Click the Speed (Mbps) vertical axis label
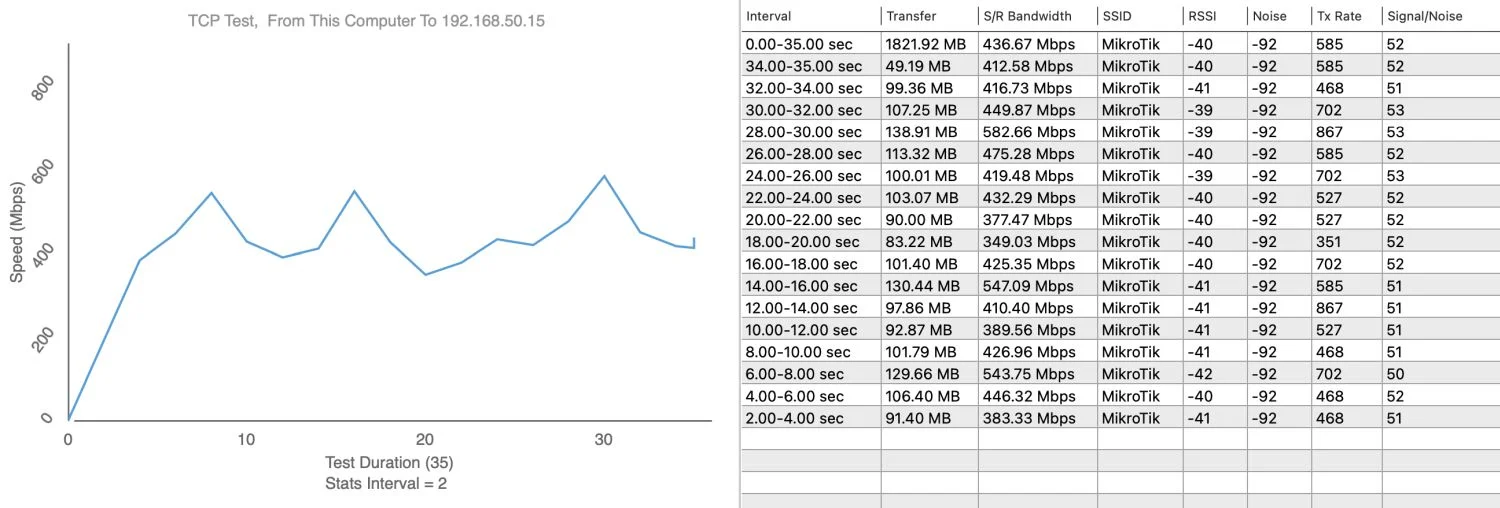 coord(17,233)
